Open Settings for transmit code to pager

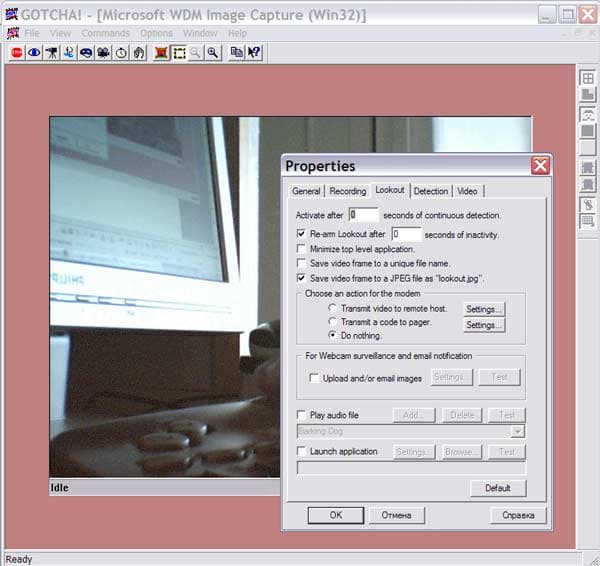click(484, 325)
